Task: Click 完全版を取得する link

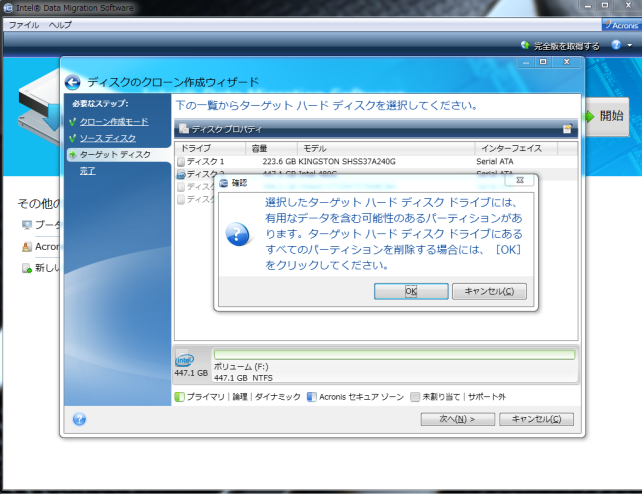Action: 567,46
